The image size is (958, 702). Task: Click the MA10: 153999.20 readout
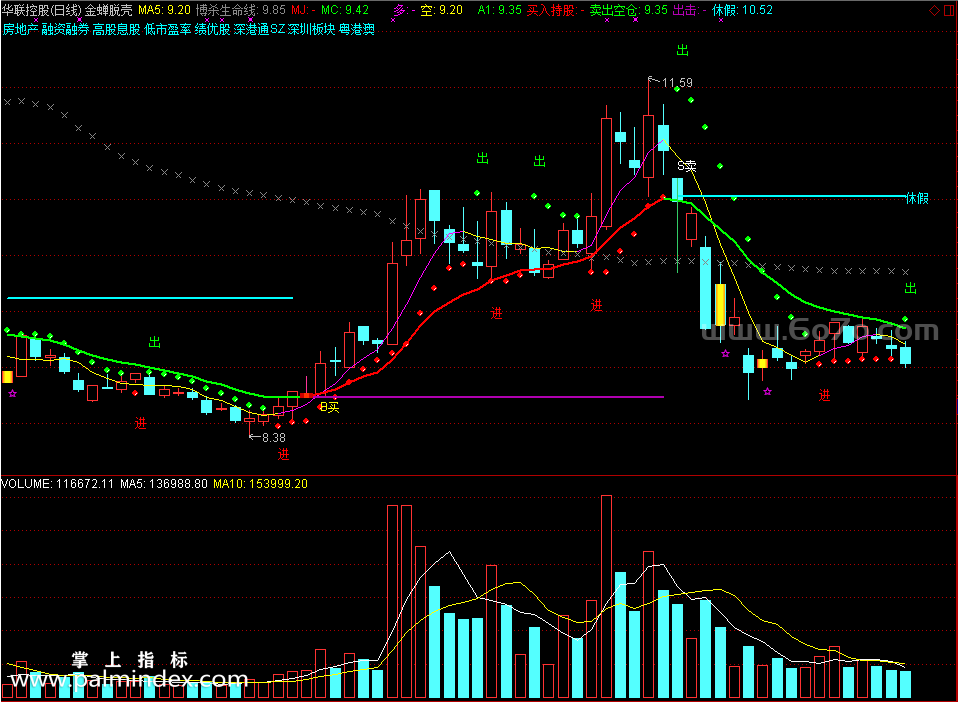coord(260,484)
